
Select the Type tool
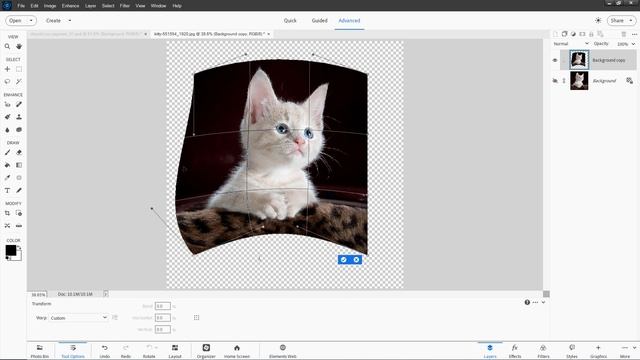tap(7, 190)
